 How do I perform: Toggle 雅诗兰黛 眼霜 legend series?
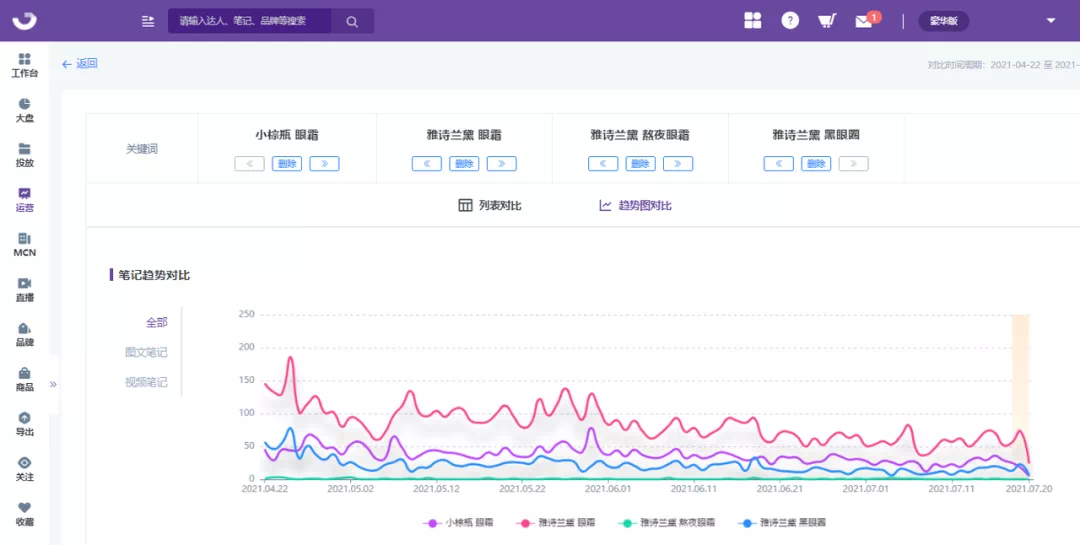click(x=556, y=523)
